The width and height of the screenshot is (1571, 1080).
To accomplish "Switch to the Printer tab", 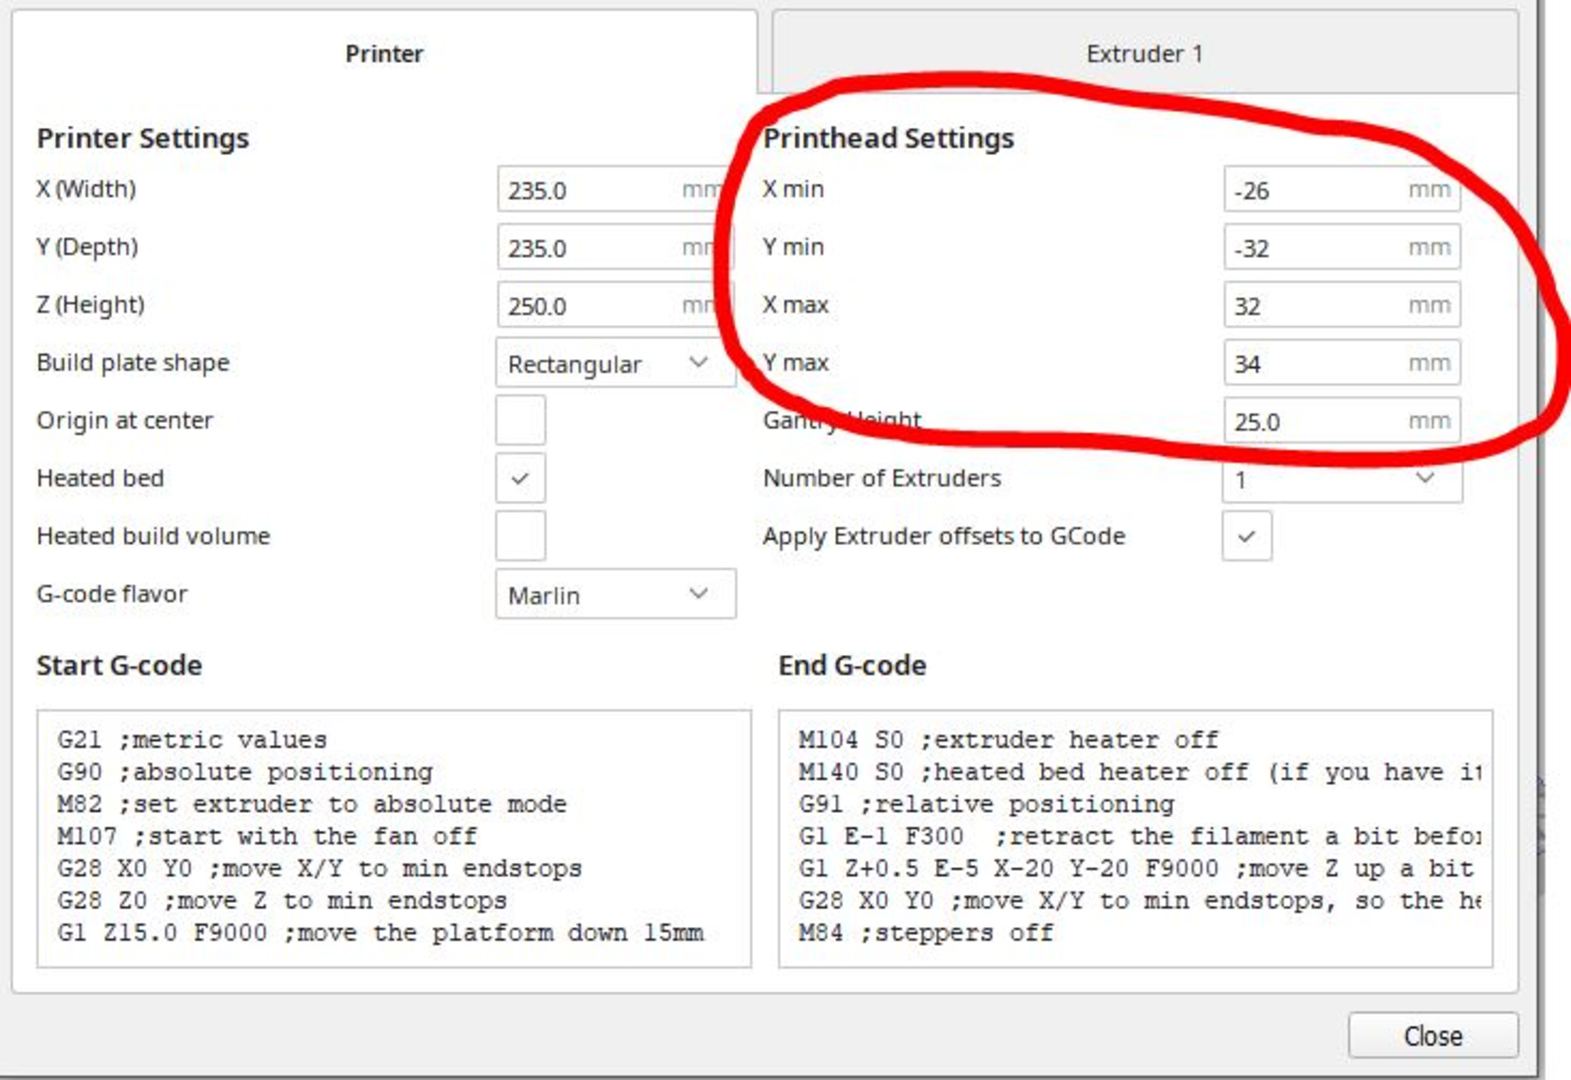I will (384, 54).
